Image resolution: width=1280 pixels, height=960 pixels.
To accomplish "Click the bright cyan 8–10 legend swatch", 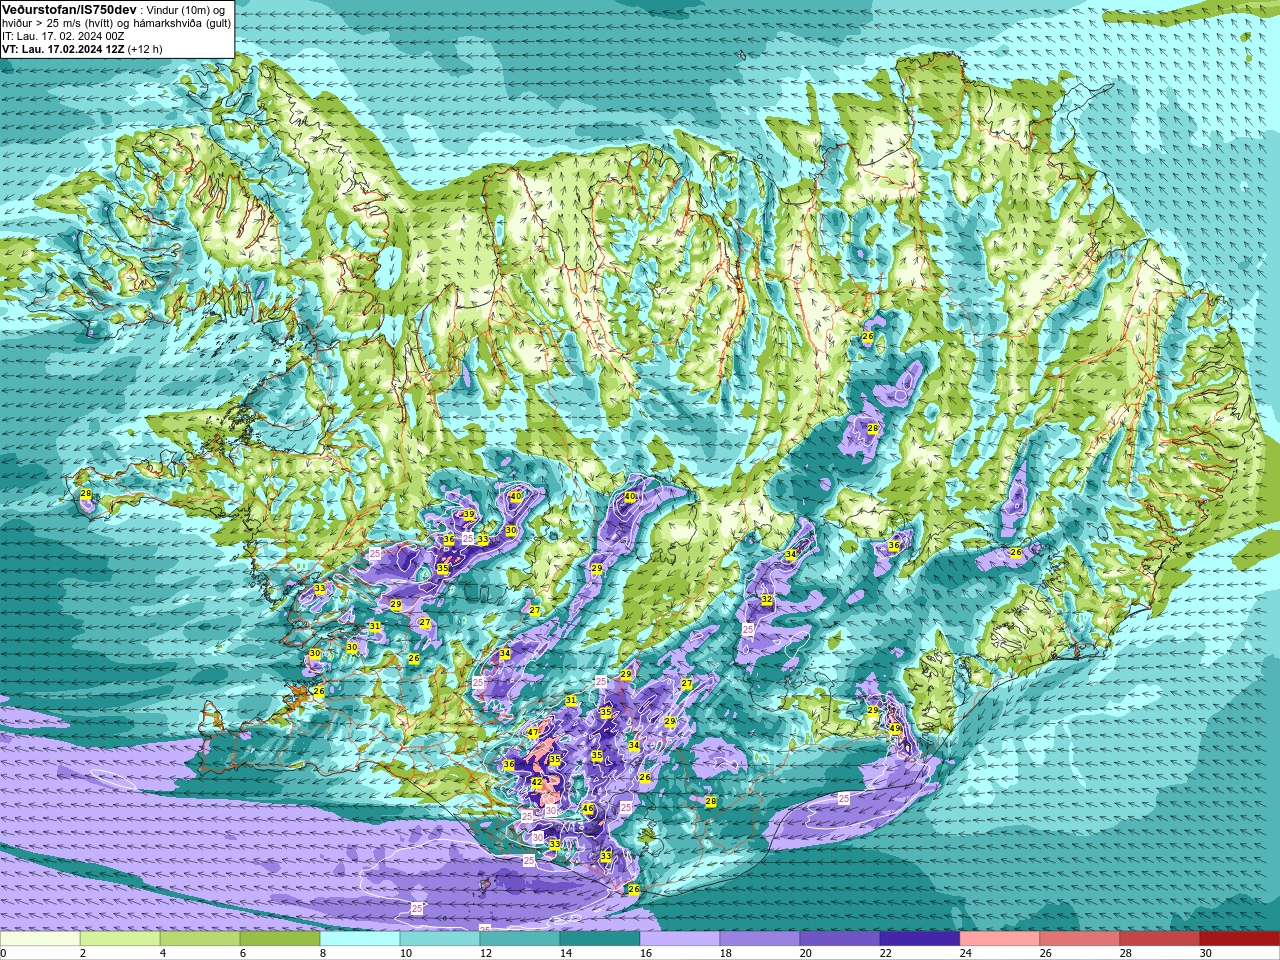I will point(360,939).
